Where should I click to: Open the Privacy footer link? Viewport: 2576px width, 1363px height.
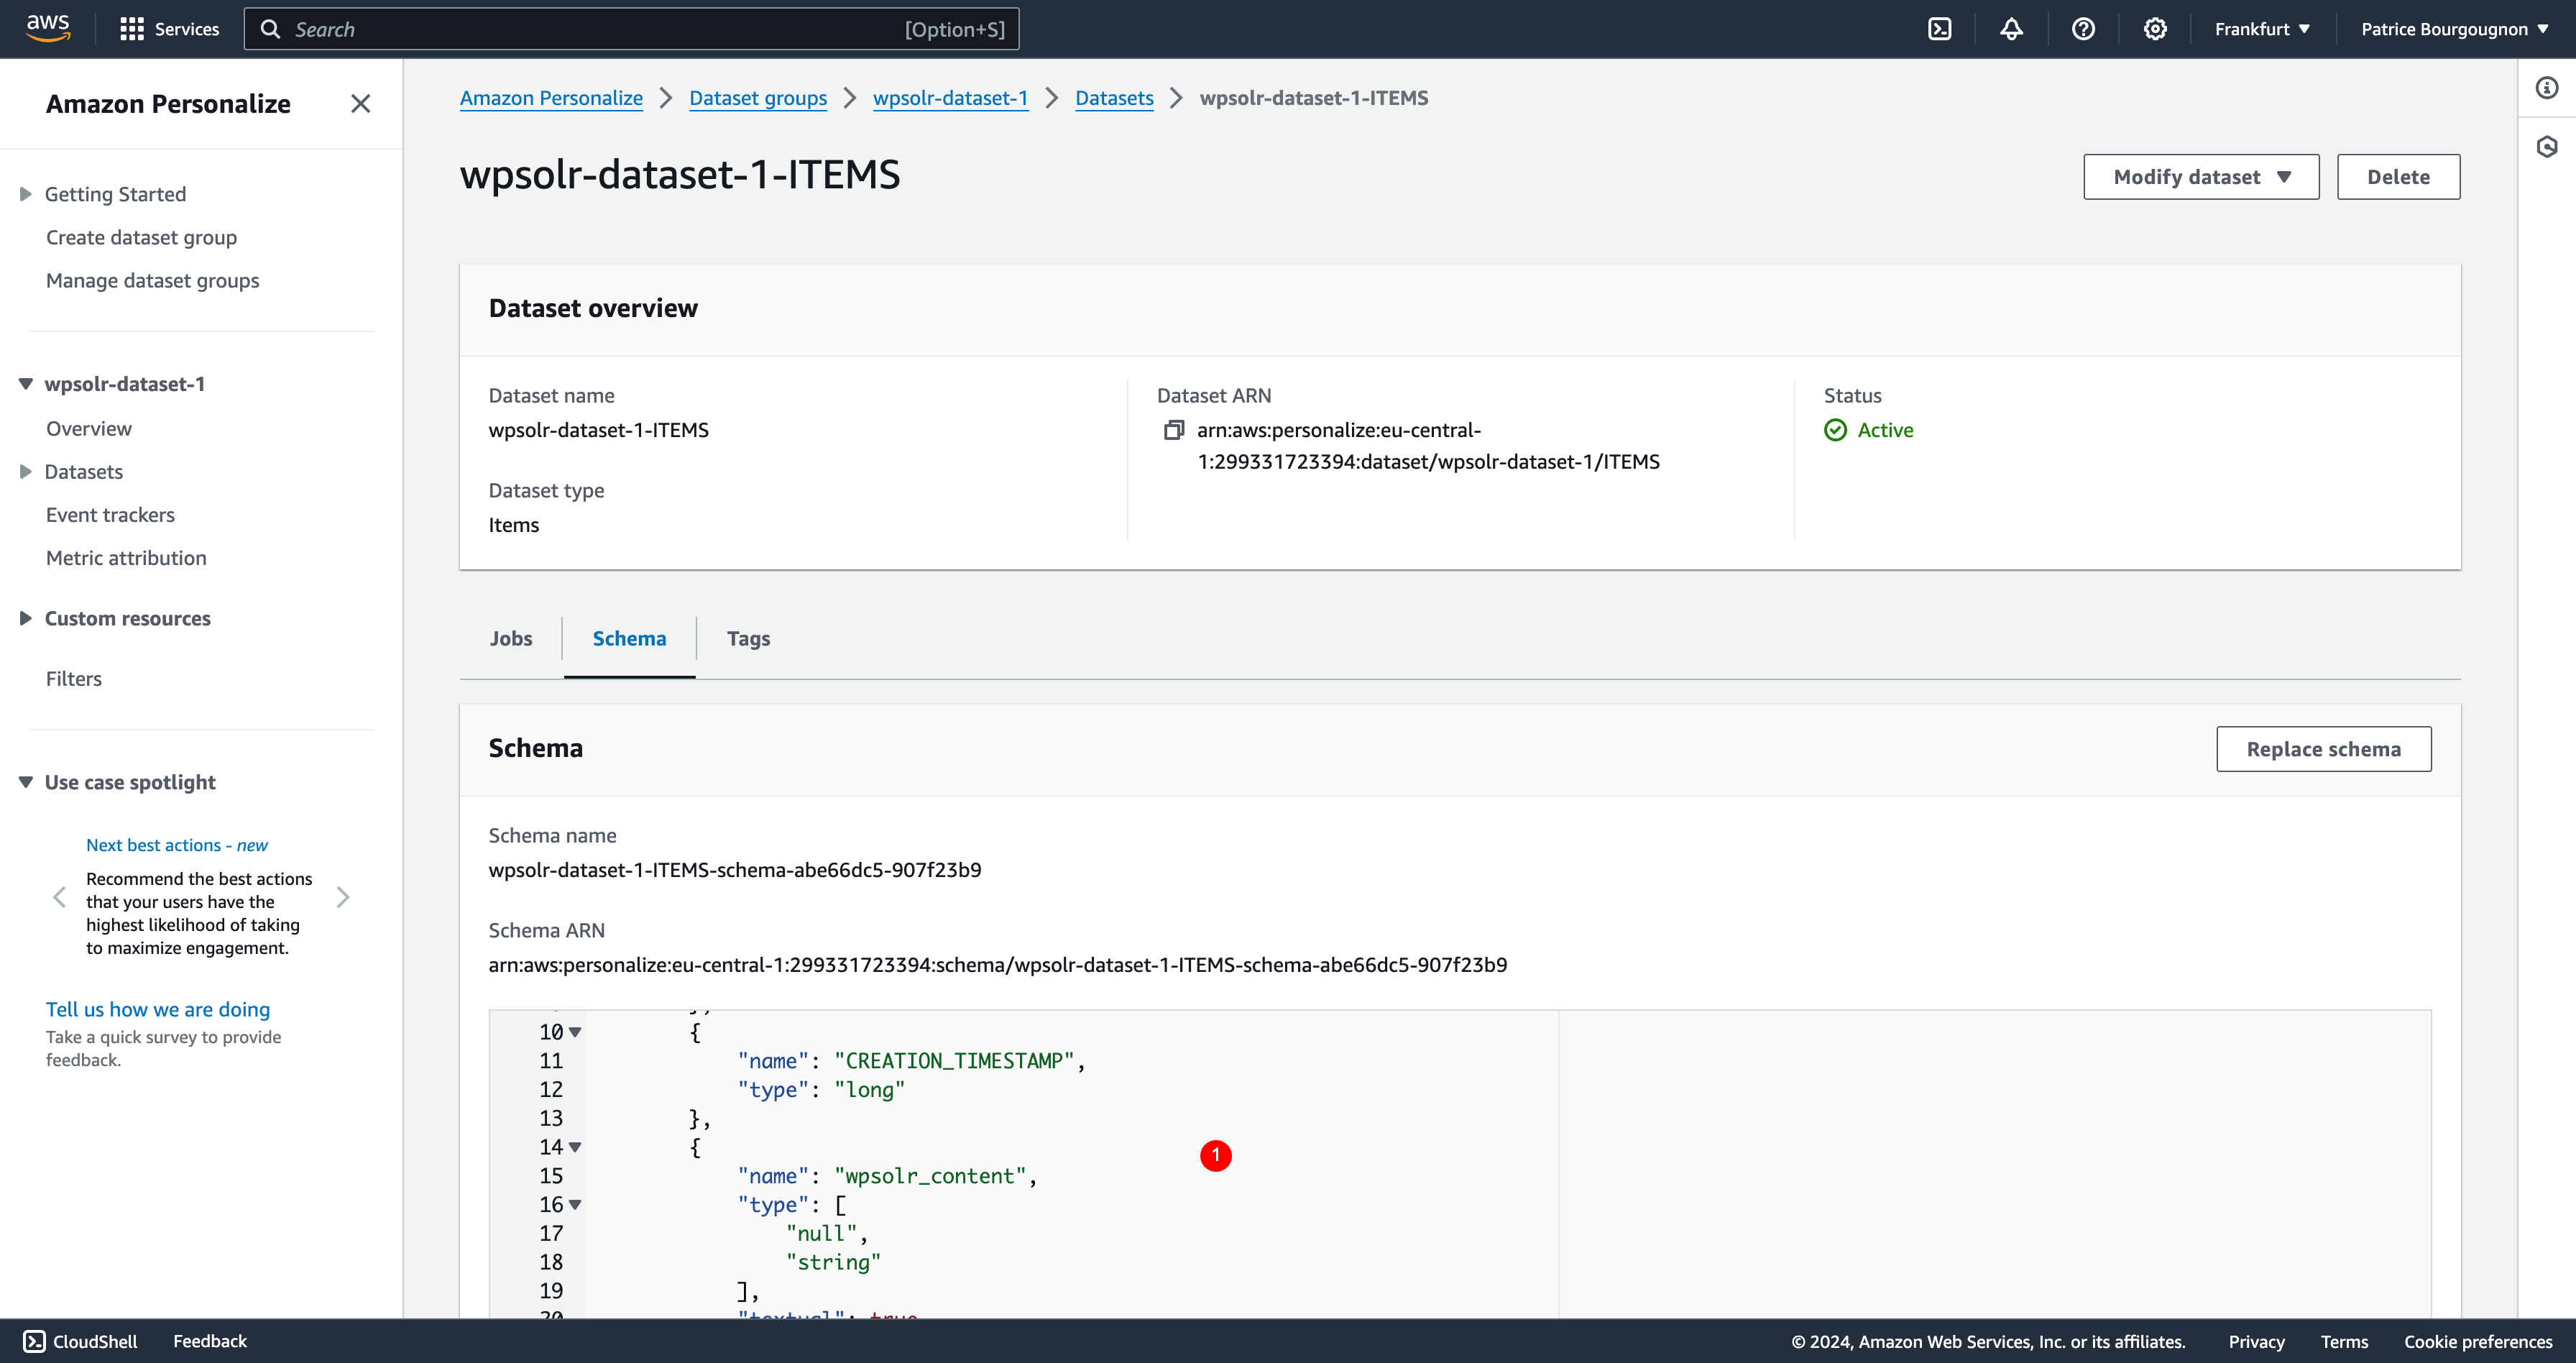click(2256, 1342)
